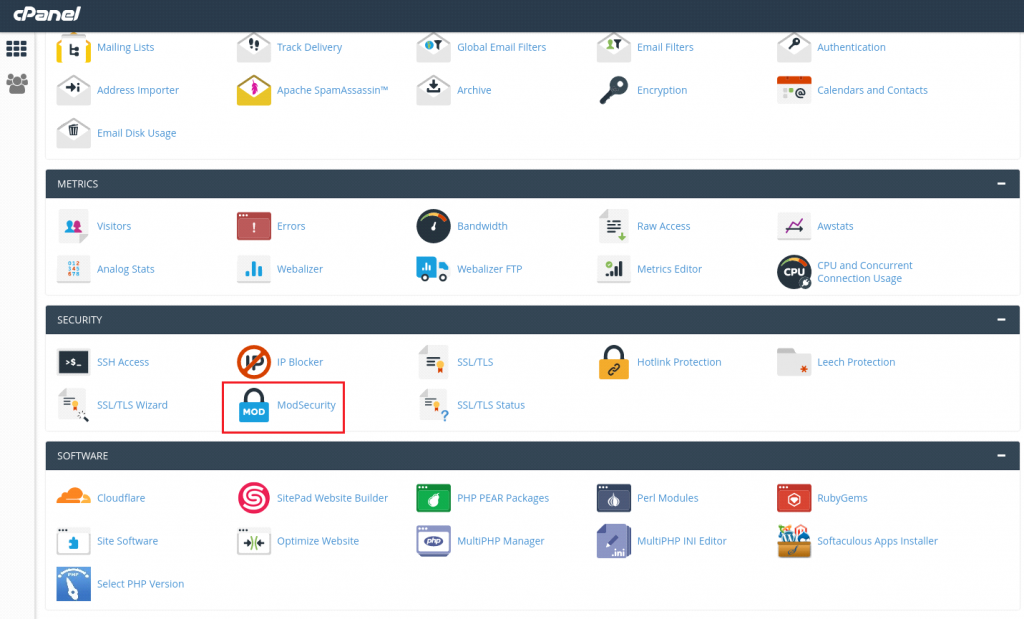1024x619 pixels.
Task: Open the Select PHP Version icon
Action: coord(73,584)
